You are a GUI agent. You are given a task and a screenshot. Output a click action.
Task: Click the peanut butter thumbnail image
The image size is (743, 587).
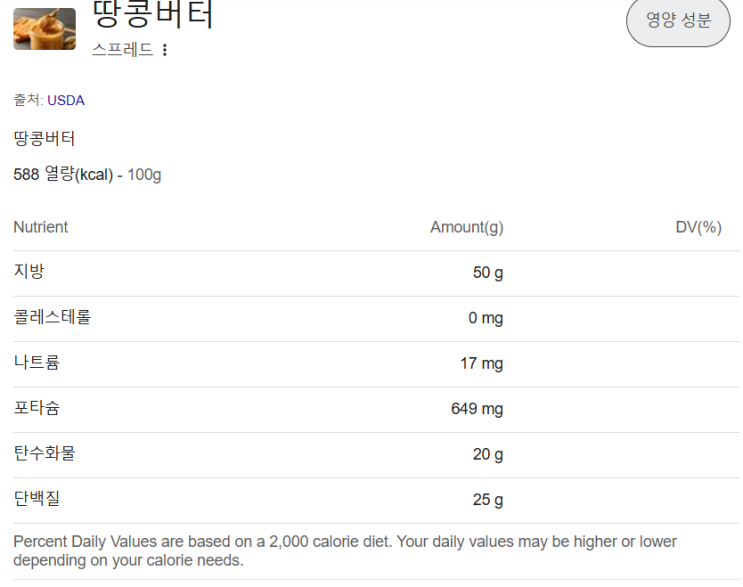44,28
